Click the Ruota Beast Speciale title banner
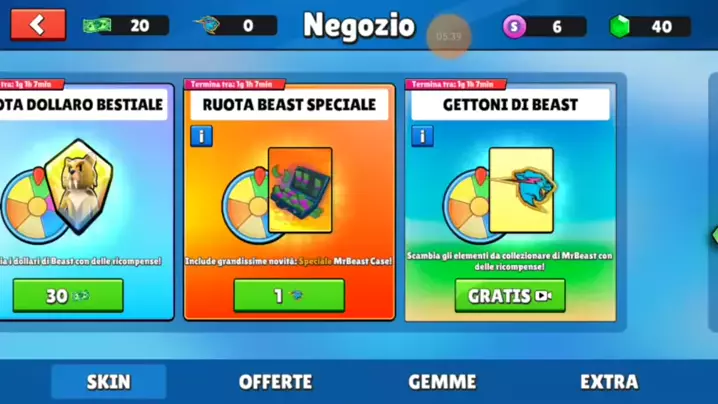This screenshot has width=718, height=404. pyautogui.click(x=289, y=105)
